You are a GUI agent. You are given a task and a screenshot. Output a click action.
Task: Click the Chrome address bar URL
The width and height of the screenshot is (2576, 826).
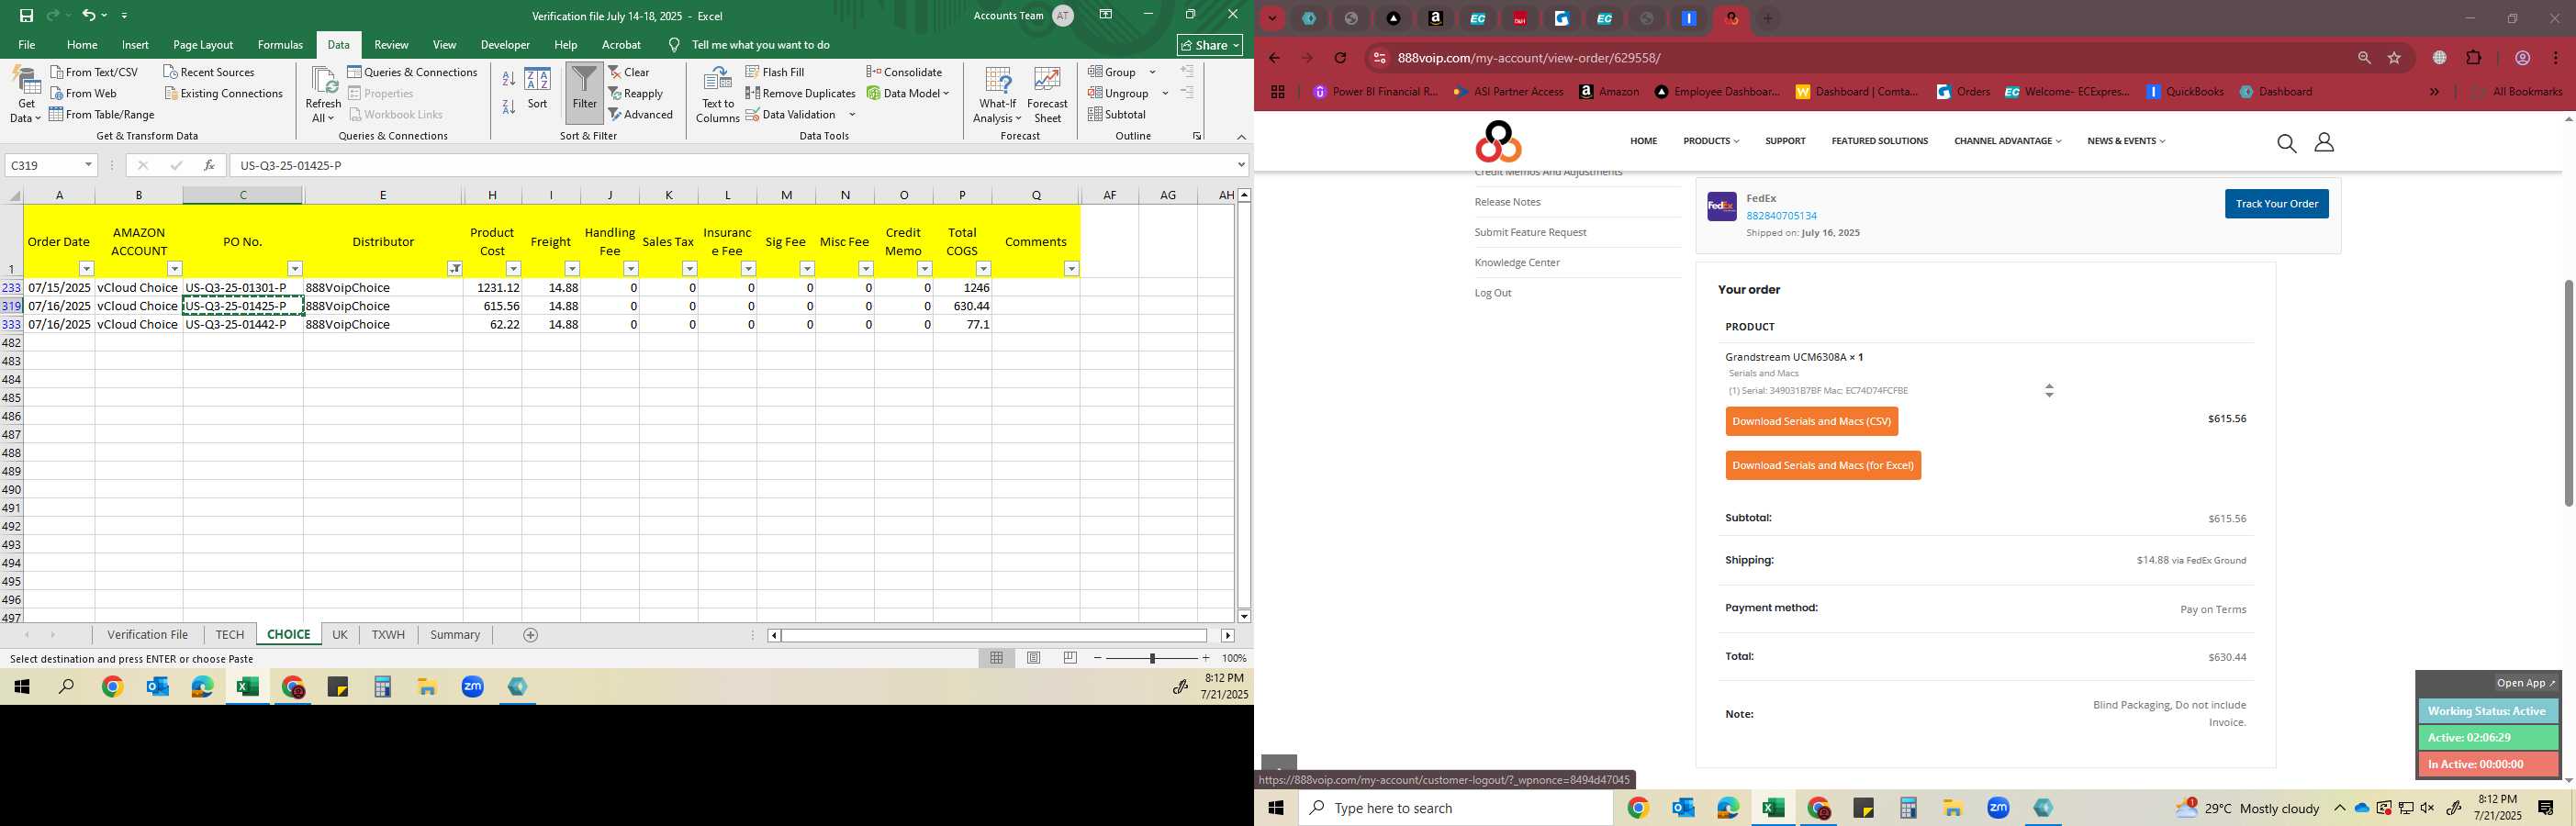pyautogui.click(x=1529, y=58)
